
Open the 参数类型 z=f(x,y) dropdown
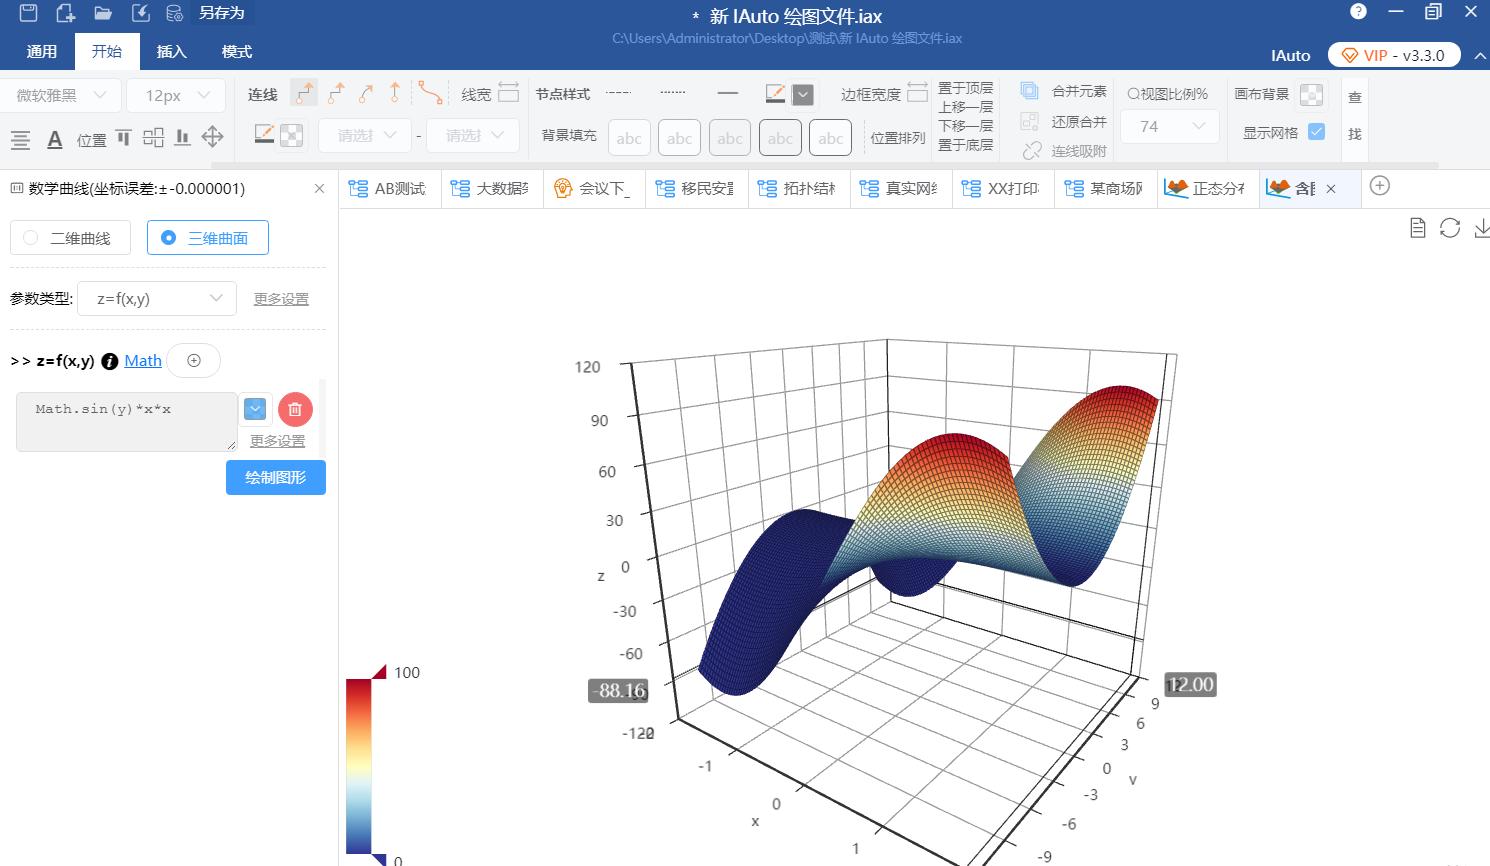pyautogui.click(x=157, y=299)
